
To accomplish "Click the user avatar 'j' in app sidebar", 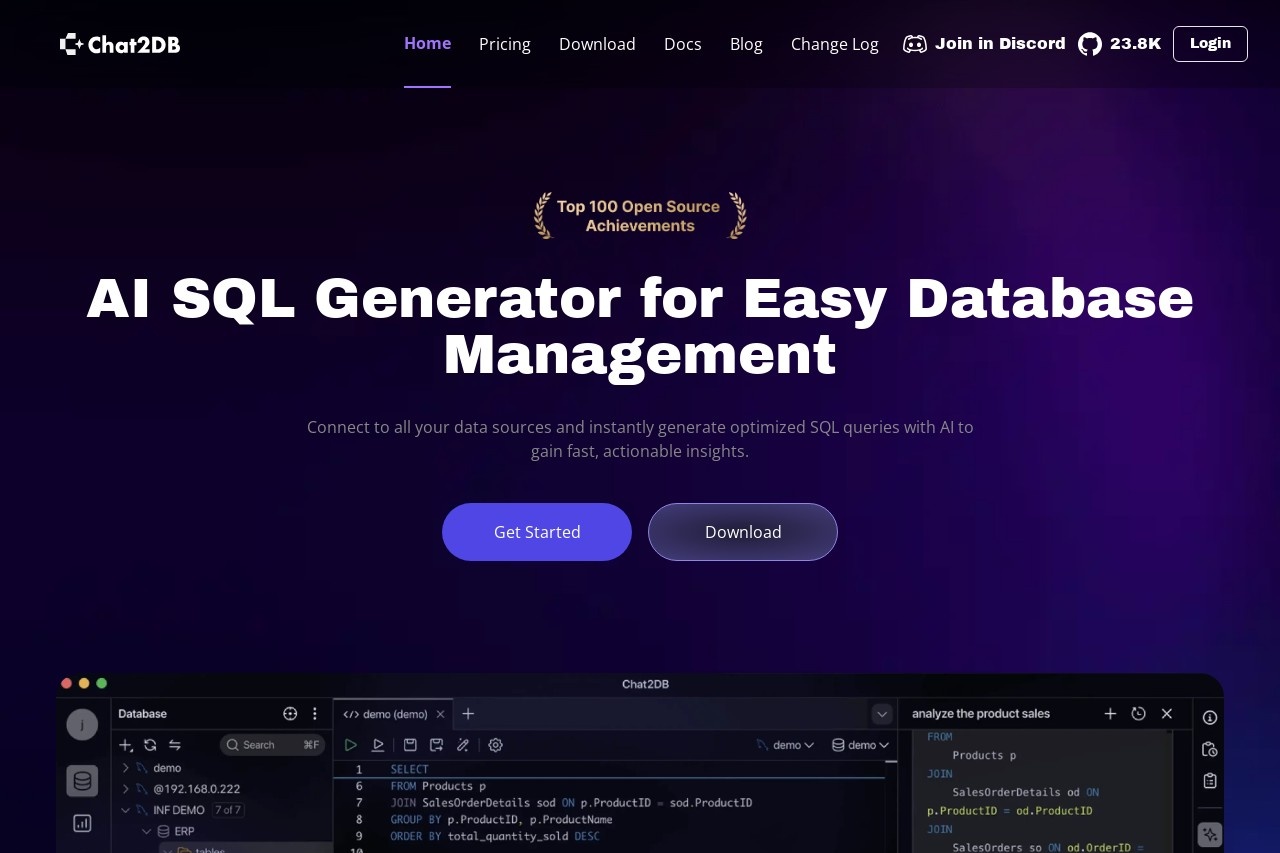I will point(82,724).
